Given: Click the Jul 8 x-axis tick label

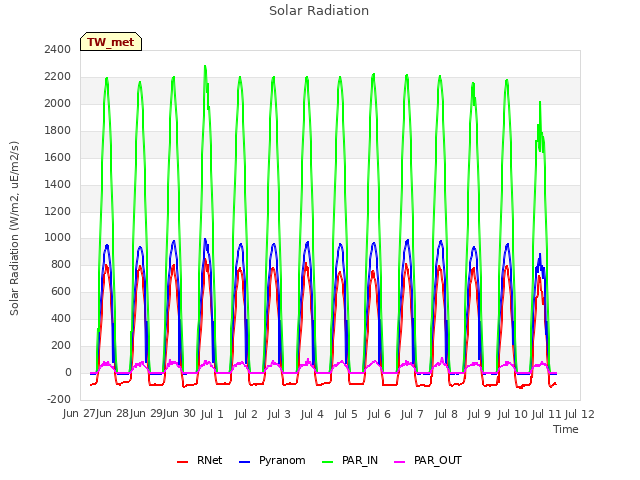Looking at the screenshot, I should click(446, 414).
